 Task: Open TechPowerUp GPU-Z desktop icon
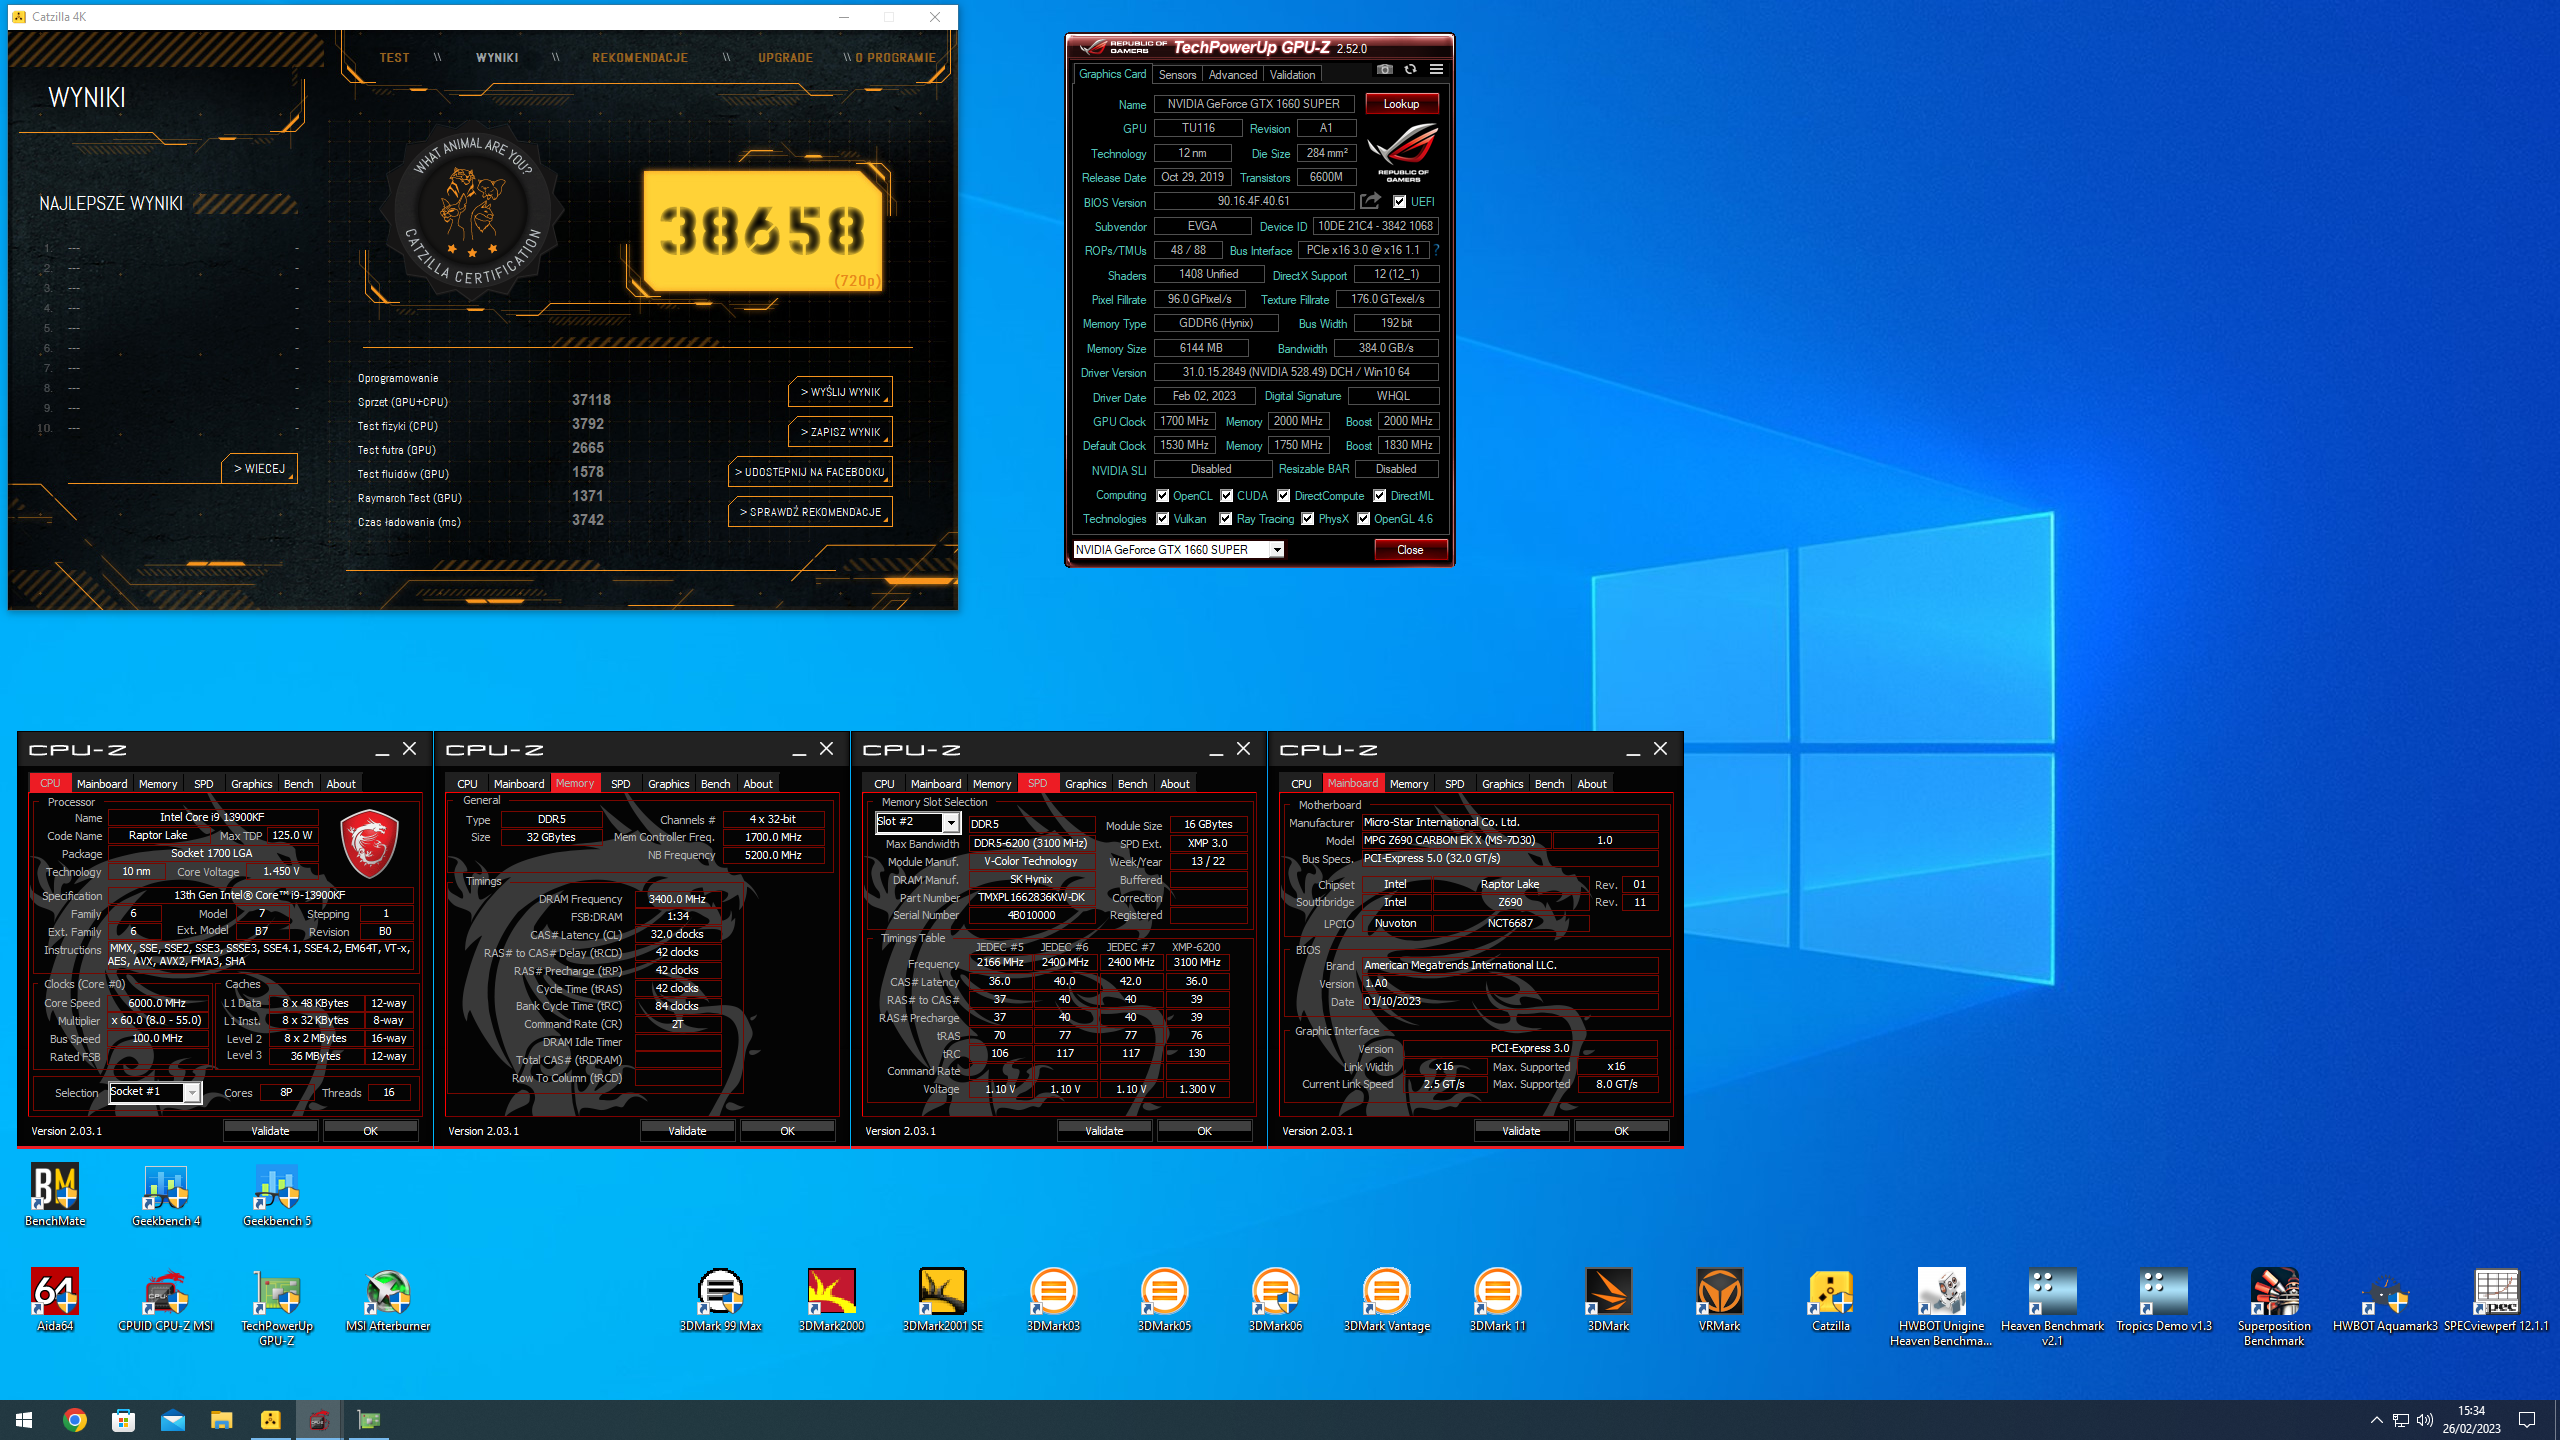coord(277,1307)
